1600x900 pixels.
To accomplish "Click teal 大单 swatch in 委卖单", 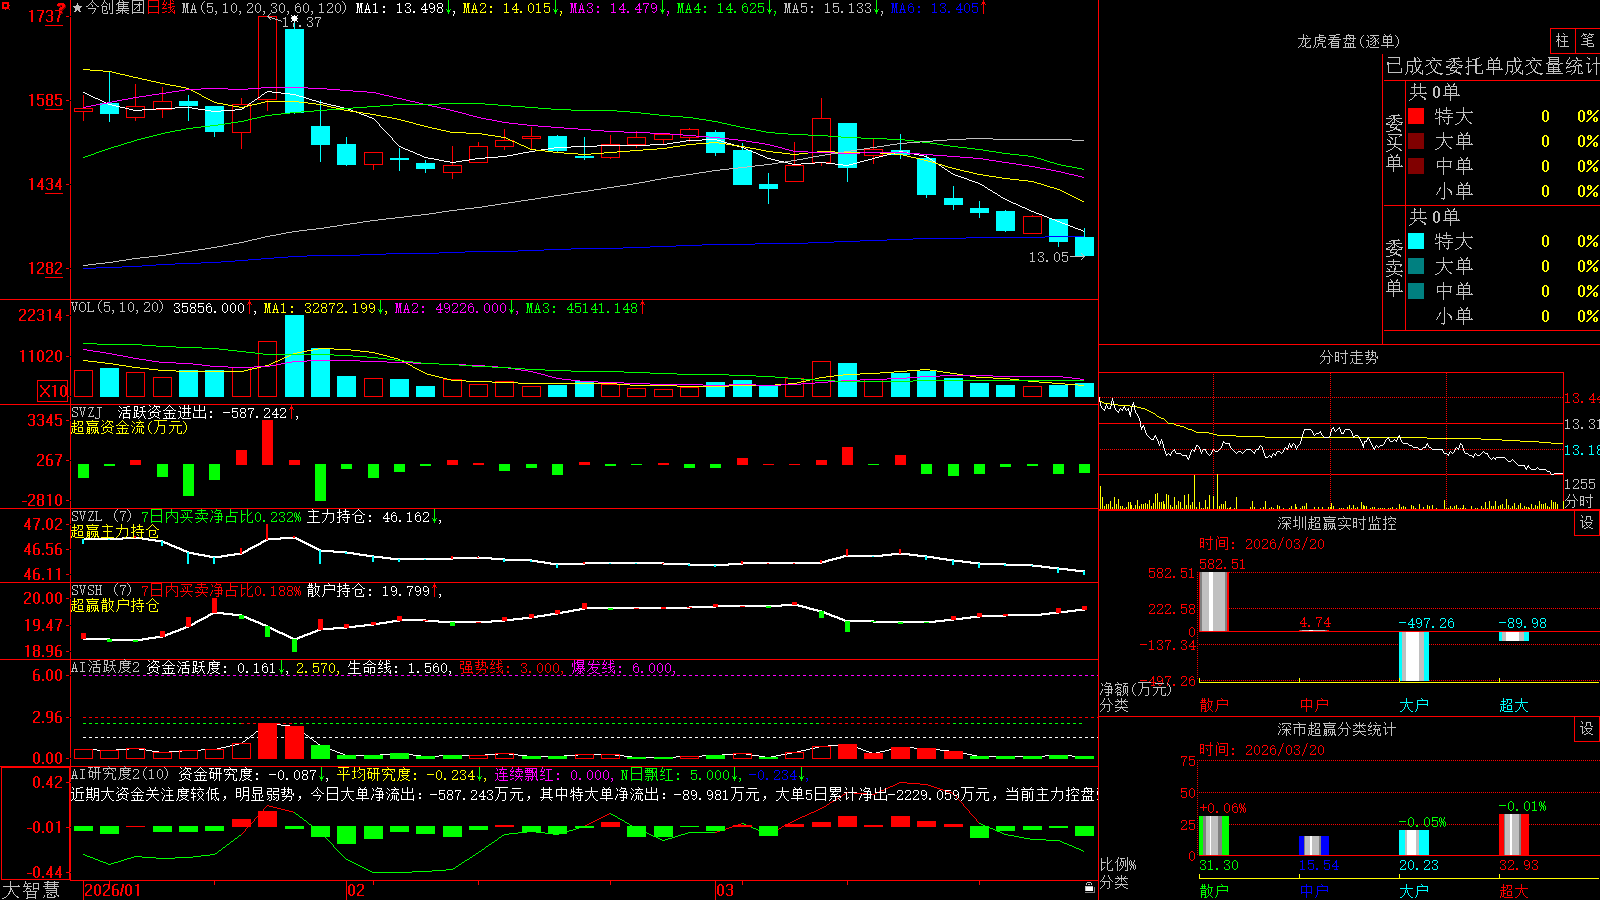I will 1416,266.
